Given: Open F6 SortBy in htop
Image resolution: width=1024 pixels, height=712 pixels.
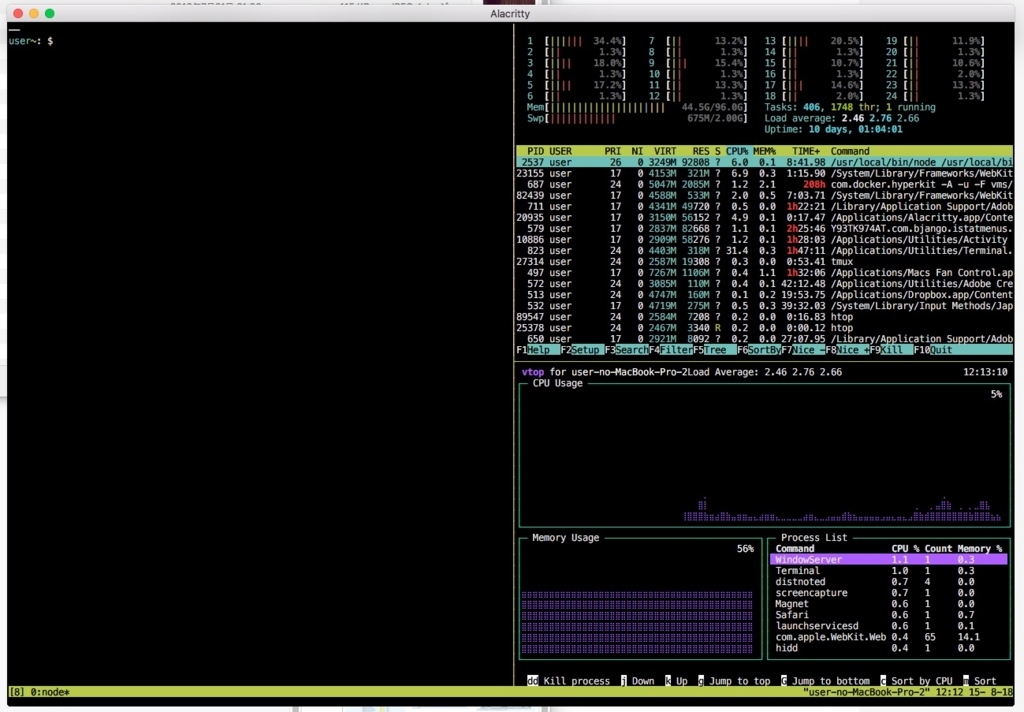Looking at the screenshot, I should click(x=759, y=350).
